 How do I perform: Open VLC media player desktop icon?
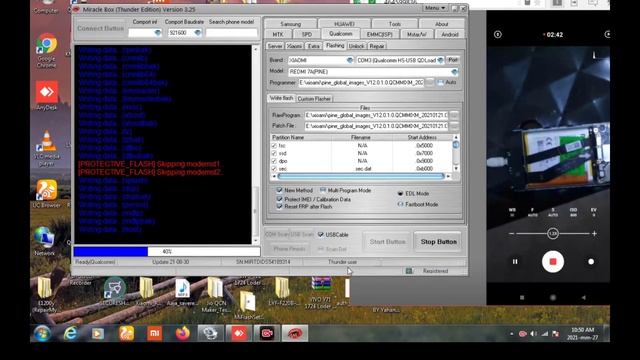click(x=47, y=148)
